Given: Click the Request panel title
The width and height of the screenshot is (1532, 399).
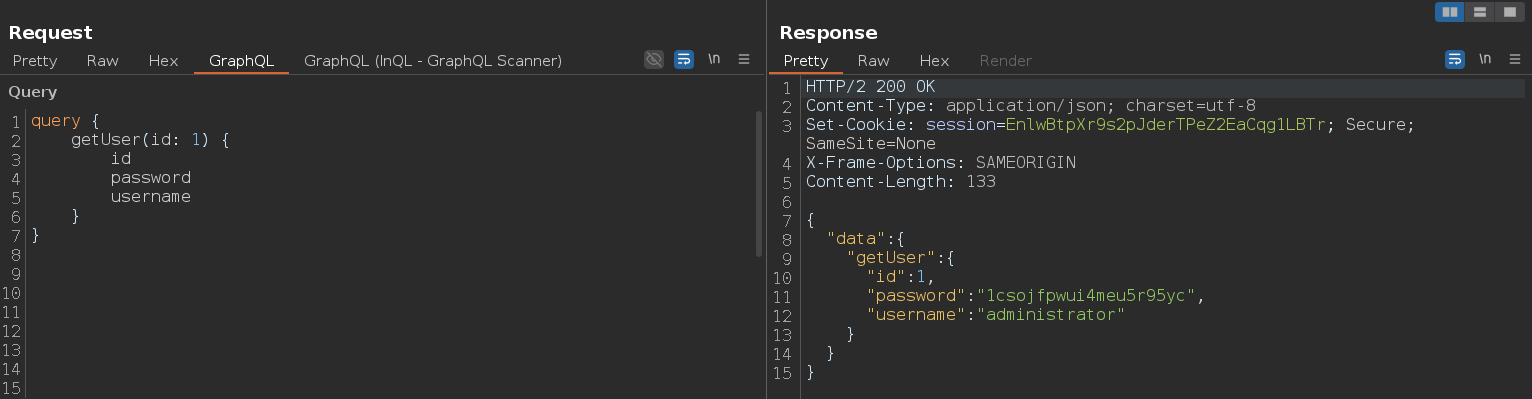Looking at the screenshot, I should coord(51,33).
